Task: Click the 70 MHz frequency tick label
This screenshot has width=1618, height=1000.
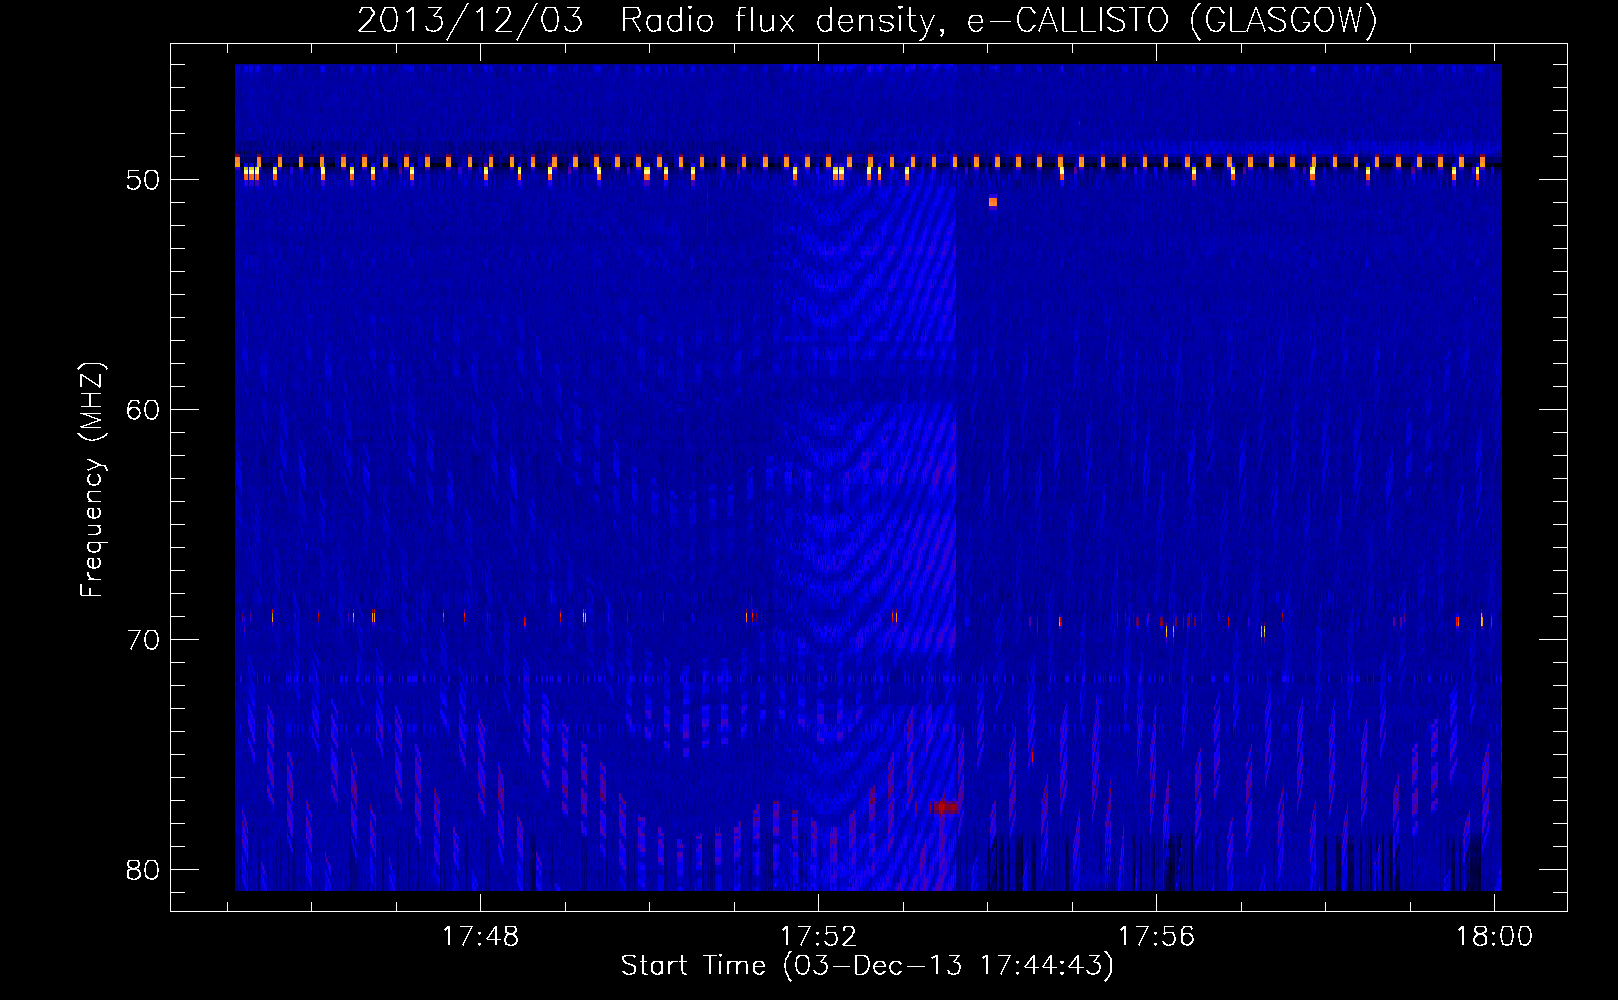Action: tap(143, 640)
